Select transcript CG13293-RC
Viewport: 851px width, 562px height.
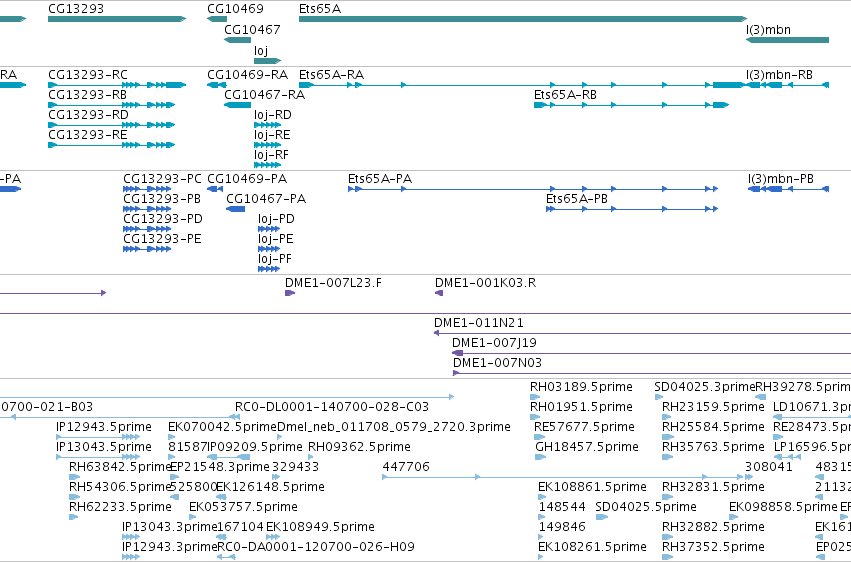88,74
